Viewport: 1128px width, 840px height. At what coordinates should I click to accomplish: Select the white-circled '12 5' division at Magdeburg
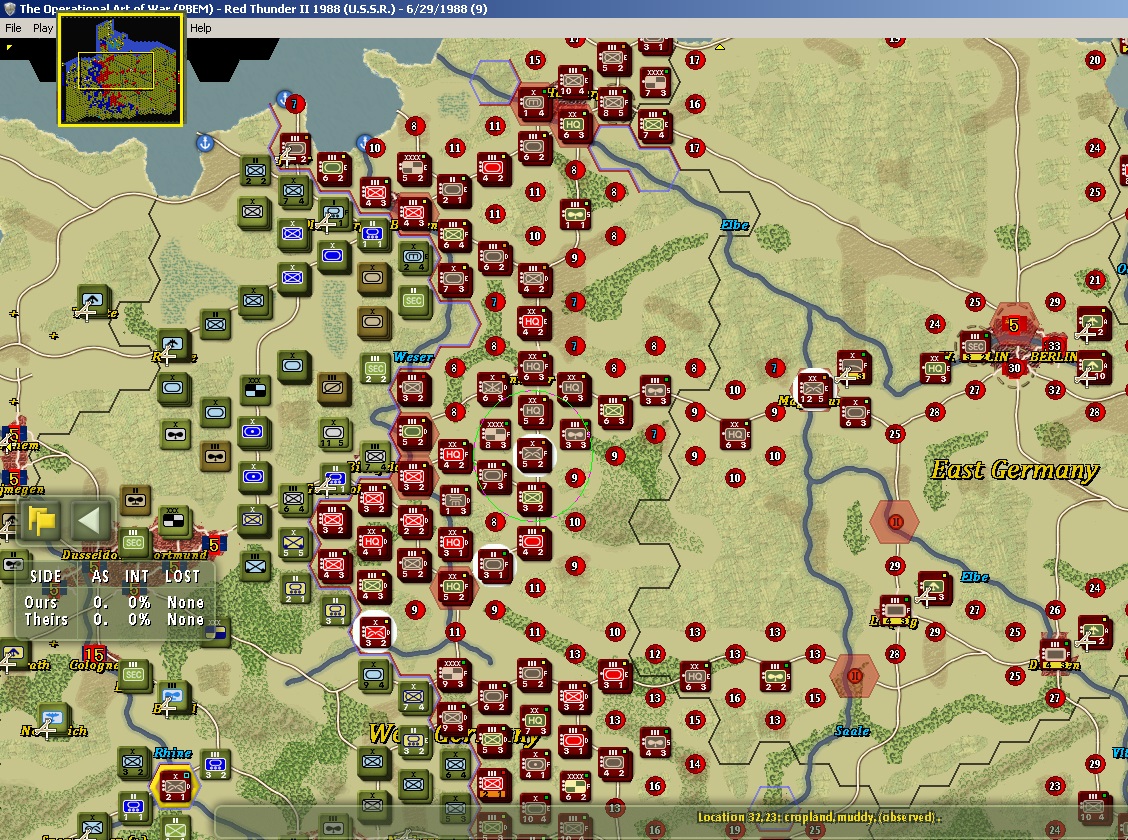(x=813, y=390)
